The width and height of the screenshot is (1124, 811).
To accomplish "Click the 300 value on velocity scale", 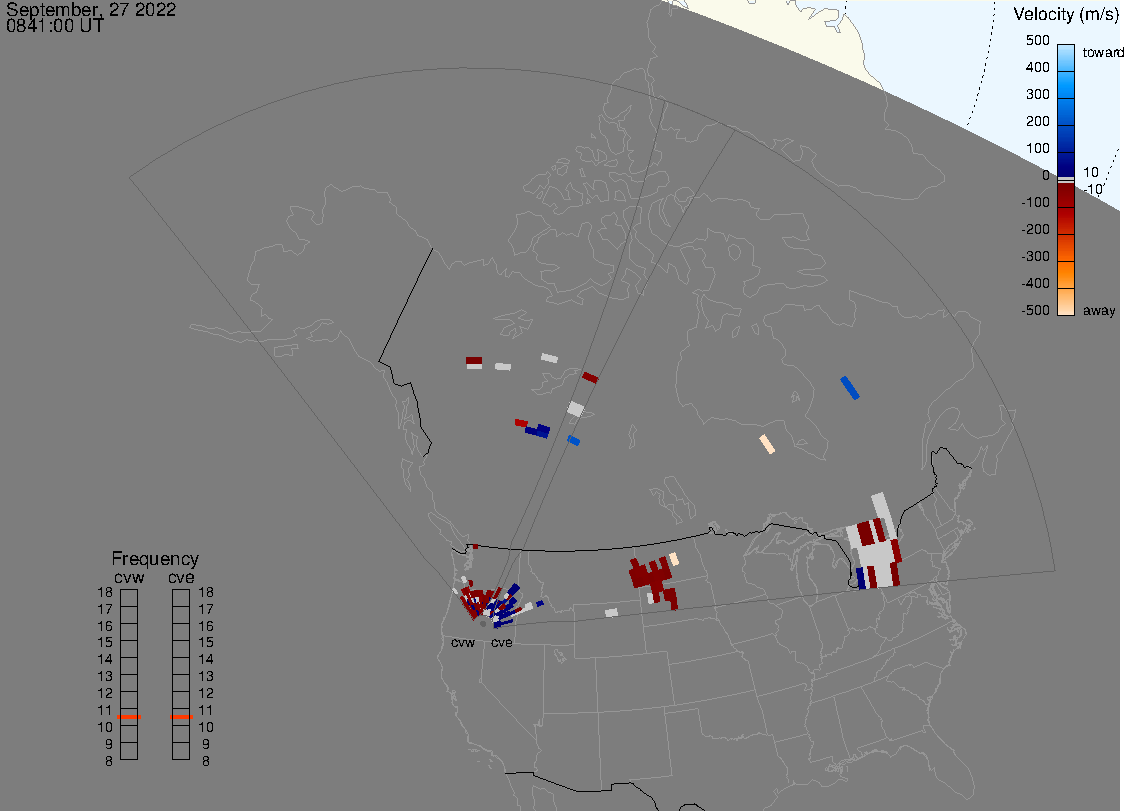I will (x=1037, y=94).
